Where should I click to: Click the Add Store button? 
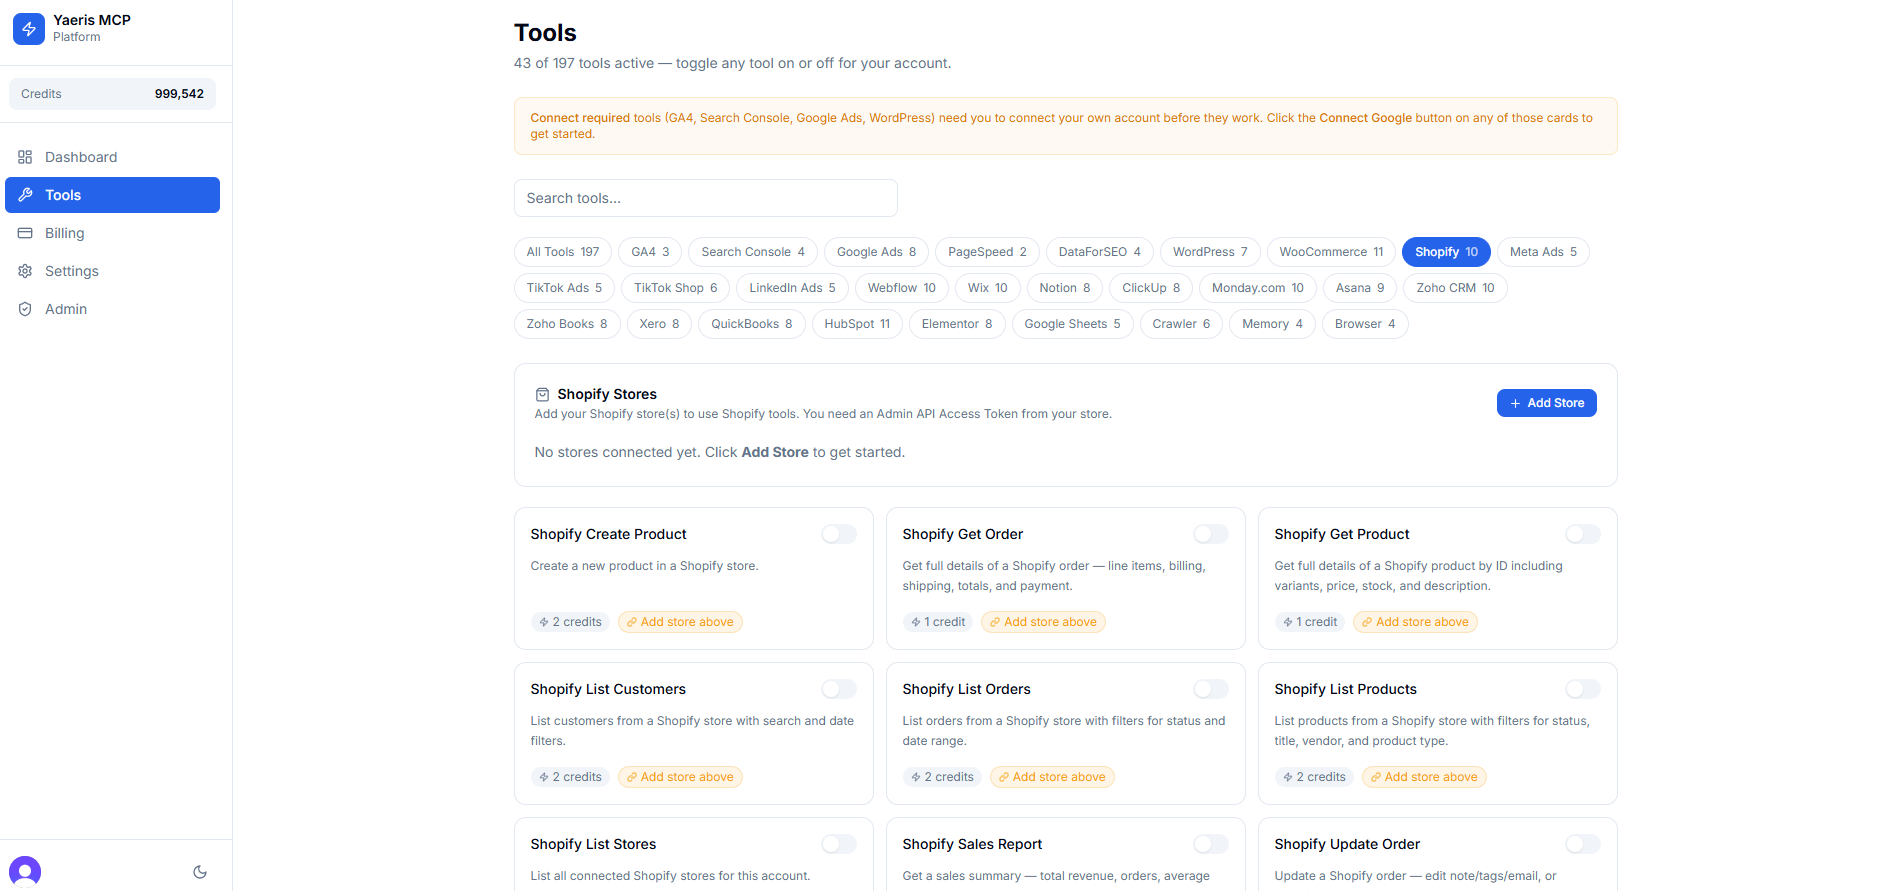pyautogui.click(x=1546, y=403)
